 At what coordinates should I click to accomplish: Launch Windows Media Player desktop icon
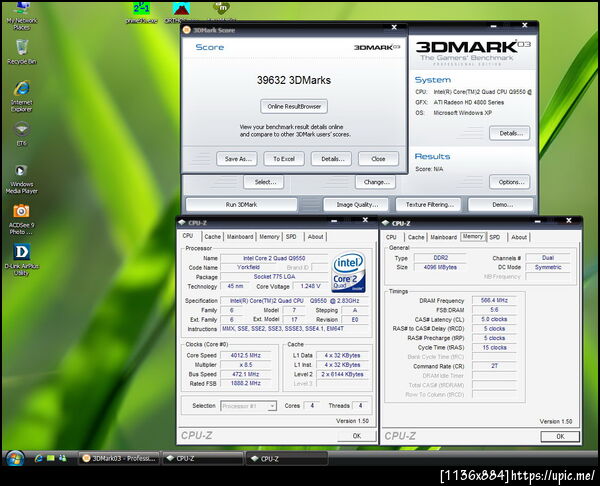(22, 178)
